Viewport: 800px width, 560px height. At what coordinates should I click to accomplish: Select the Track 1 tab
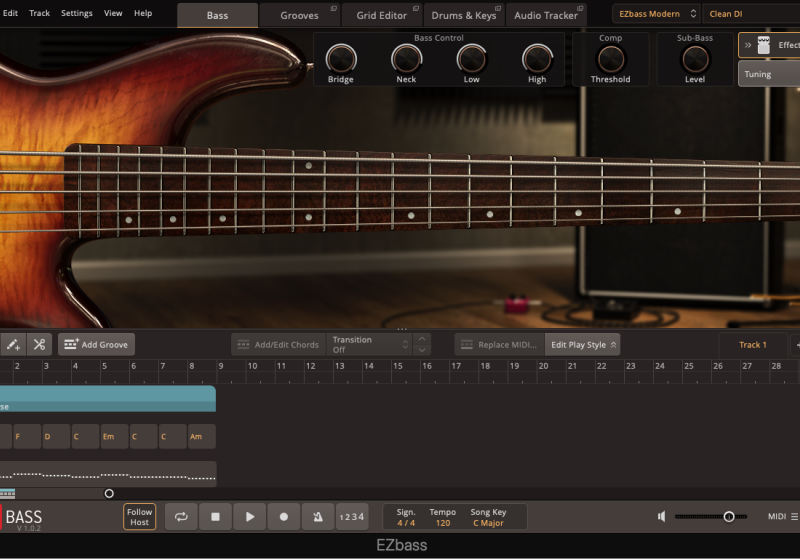[753, 345]
